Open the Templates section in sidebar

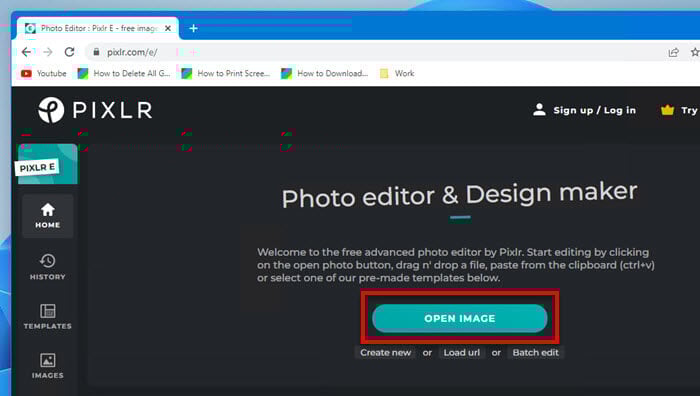click(48, 317)
